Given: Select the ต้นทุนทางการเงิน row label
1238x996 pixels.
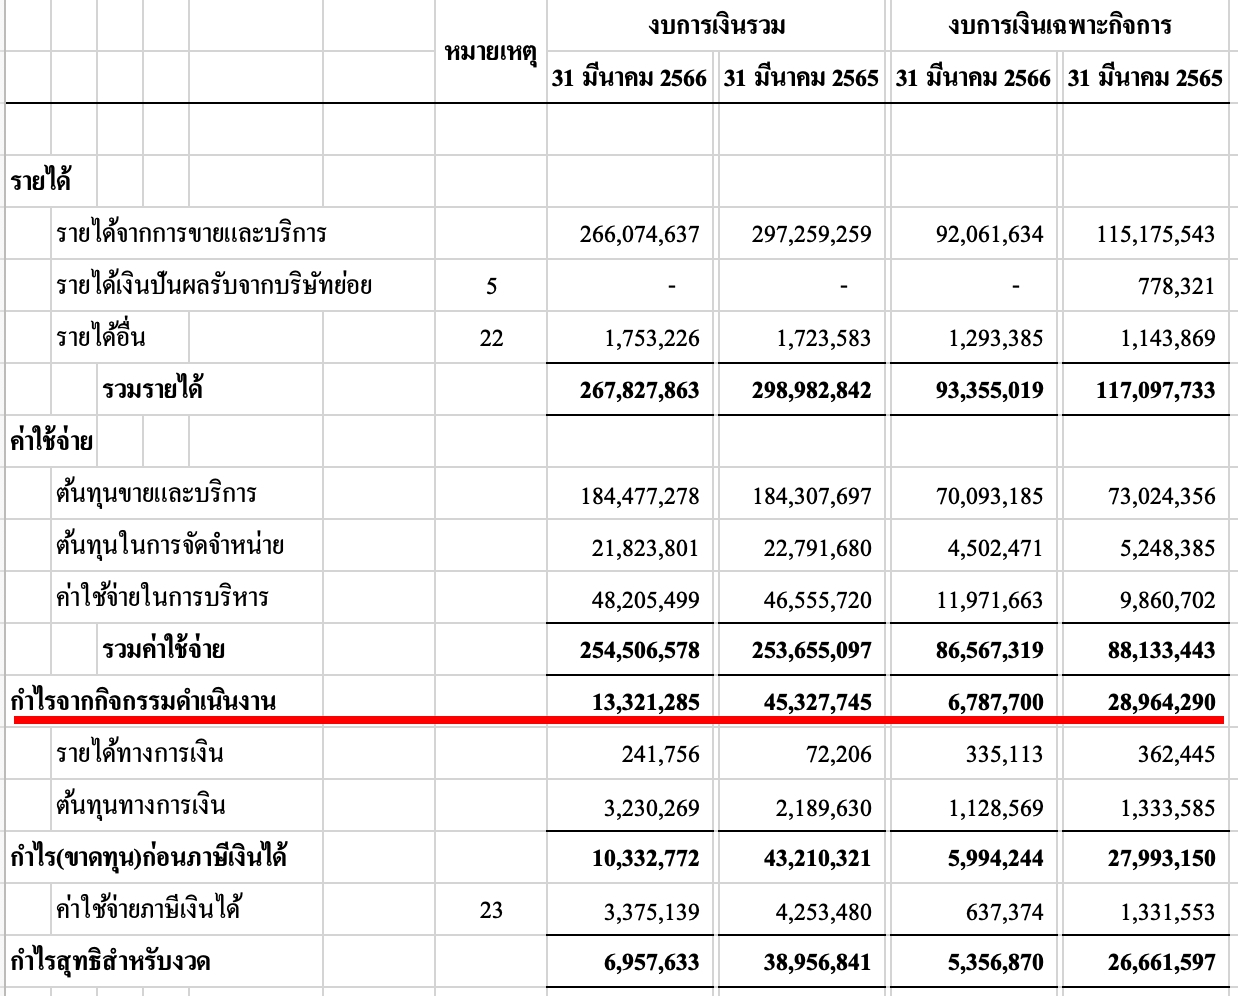Looking at the screenshot, I should [x=140, y=805].
